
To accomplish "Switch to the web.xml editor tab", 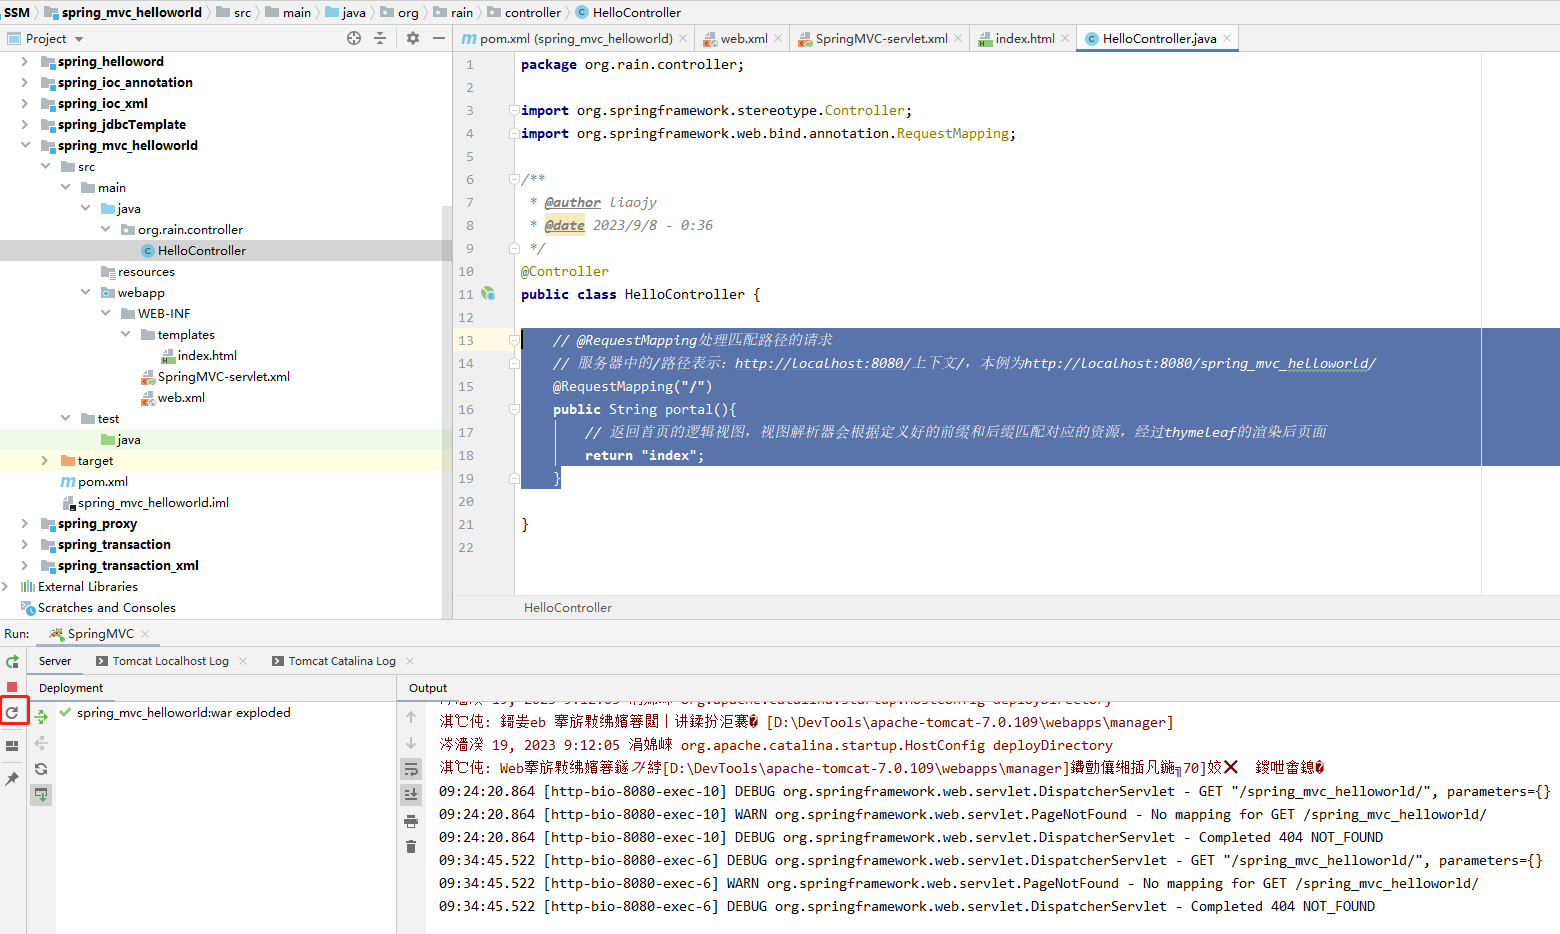I will tap(744, 38).
